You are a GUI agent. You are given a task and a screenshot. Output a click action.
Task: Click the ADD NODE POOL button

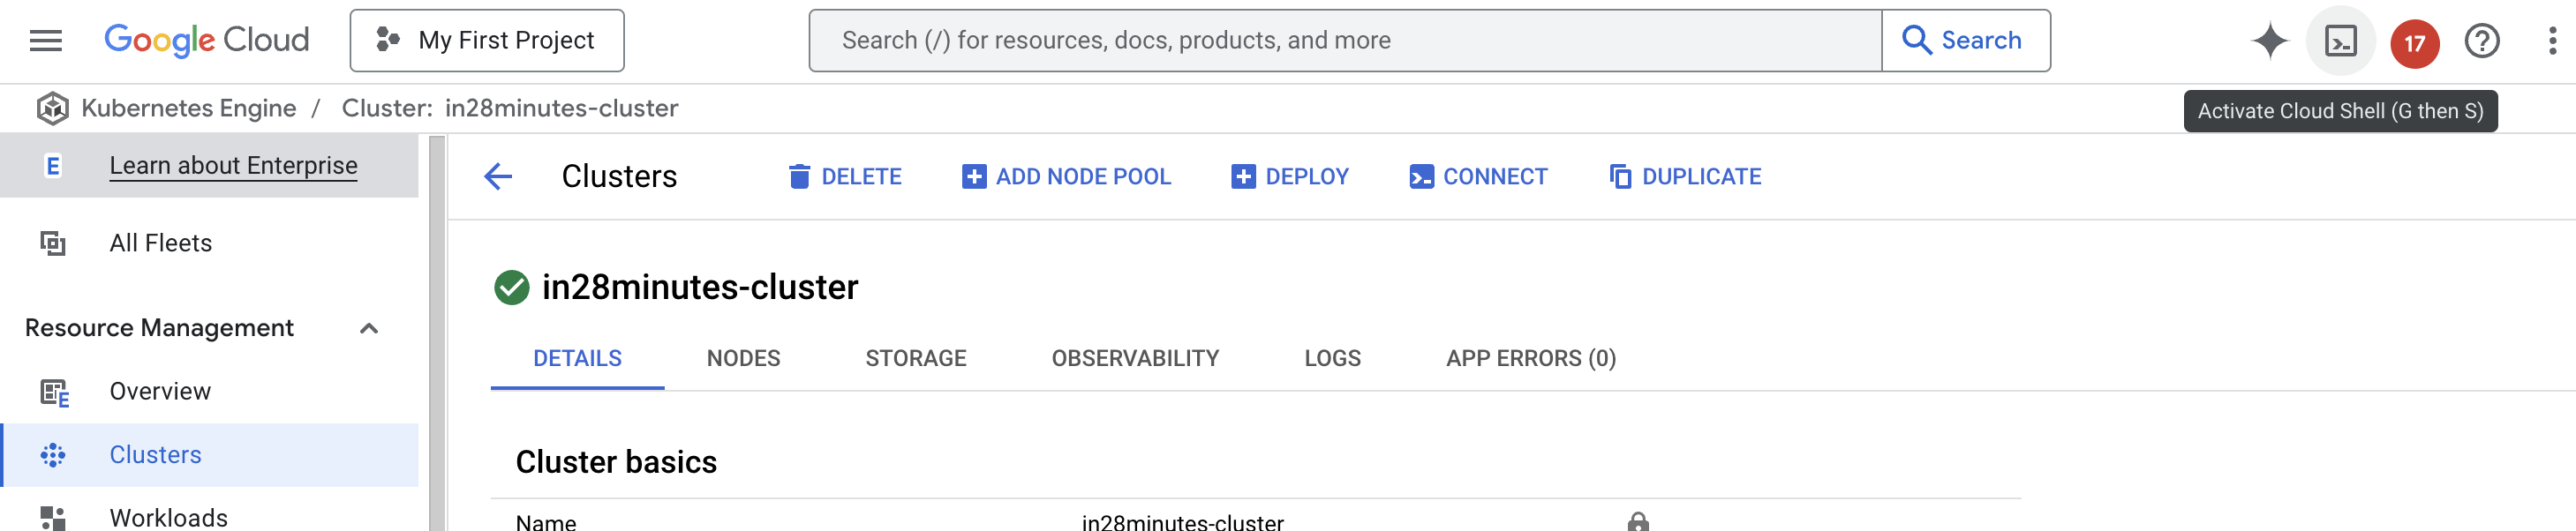pyautogui.click(x=1066, y=177)
